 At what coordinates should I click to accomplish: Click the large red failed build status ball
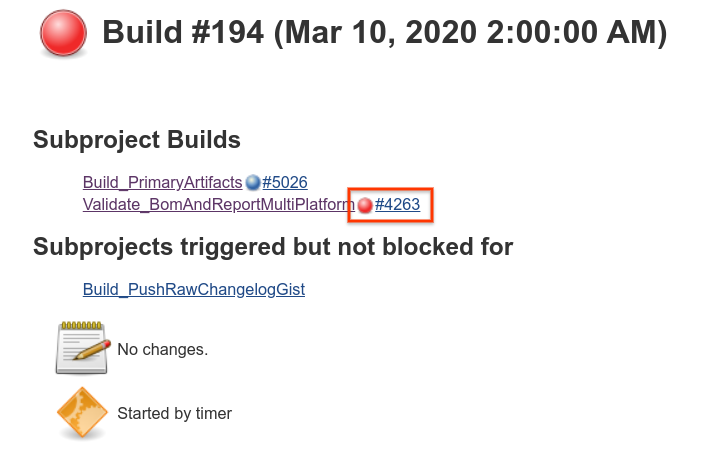coord(63,32)
